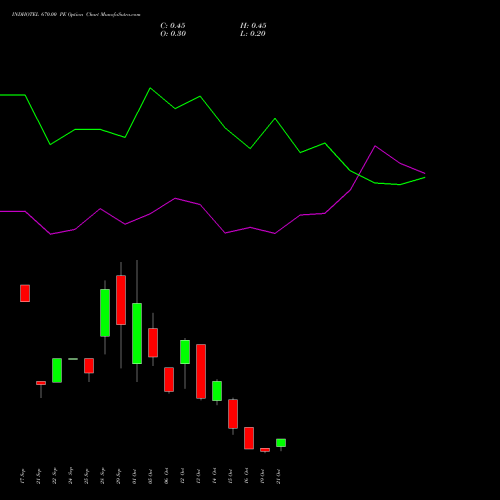Click the '05 Oct' date label
This screenshot has width=500, height=500.
point(150,476)
